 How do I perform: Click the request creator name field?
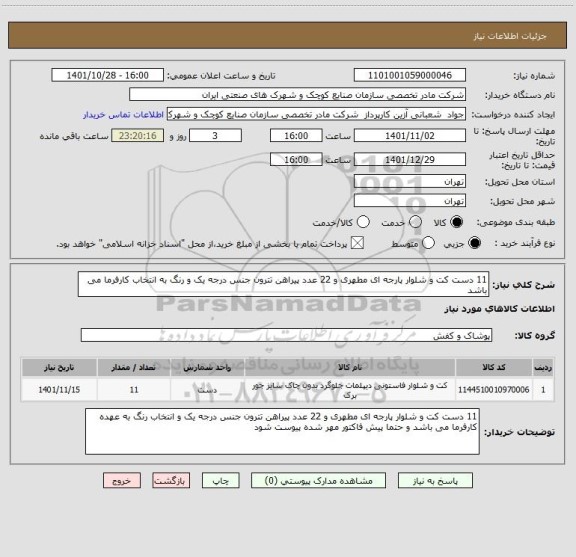pos(316,114)
